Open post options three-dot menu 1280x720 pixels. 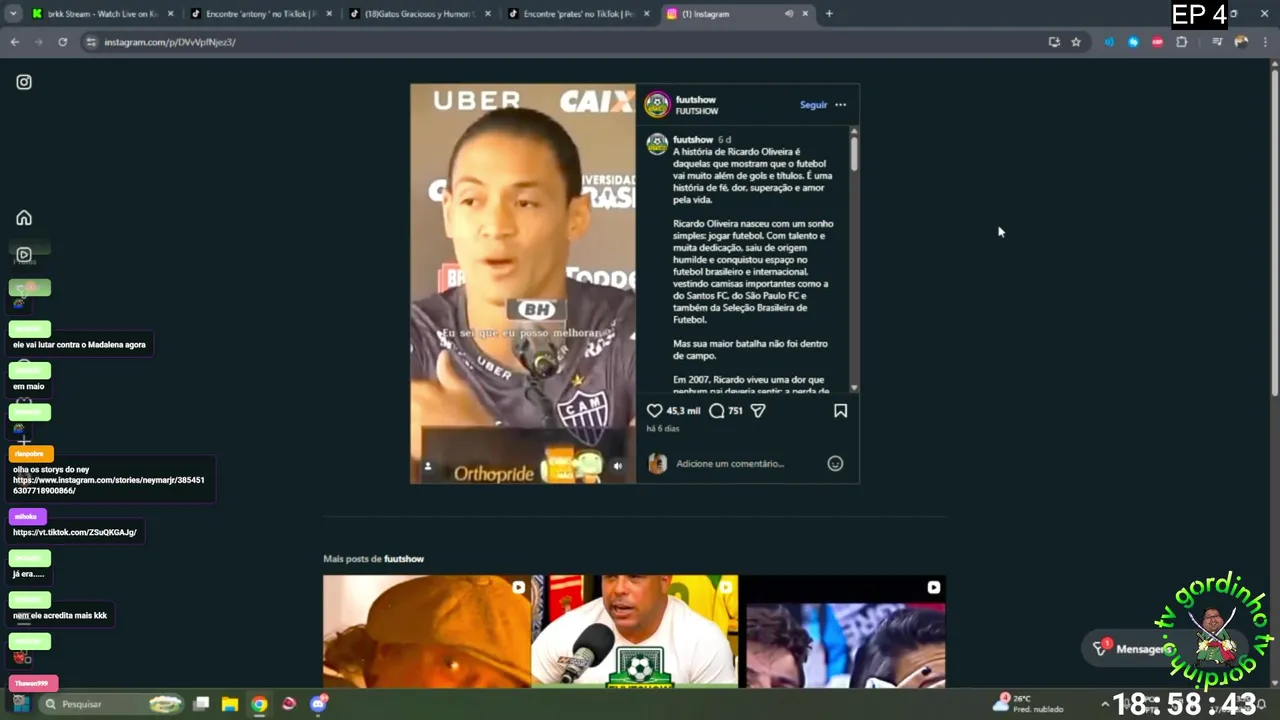[x=841, y=105]
